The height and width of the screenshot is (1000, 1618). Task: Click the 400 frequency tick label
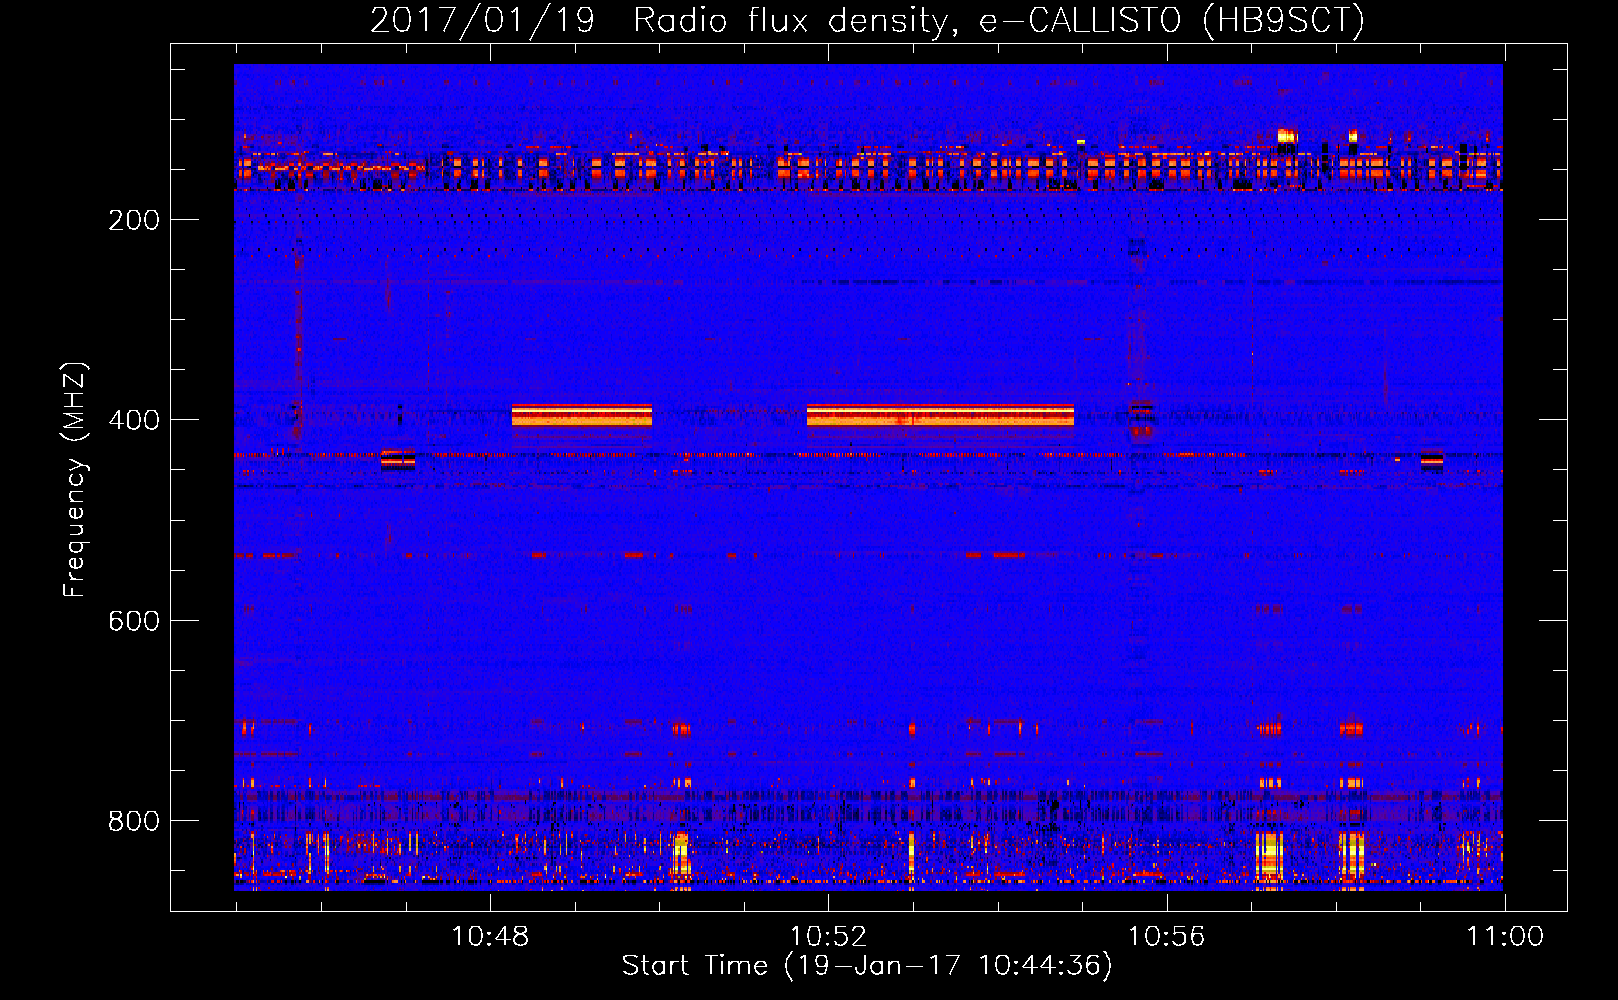134,420
